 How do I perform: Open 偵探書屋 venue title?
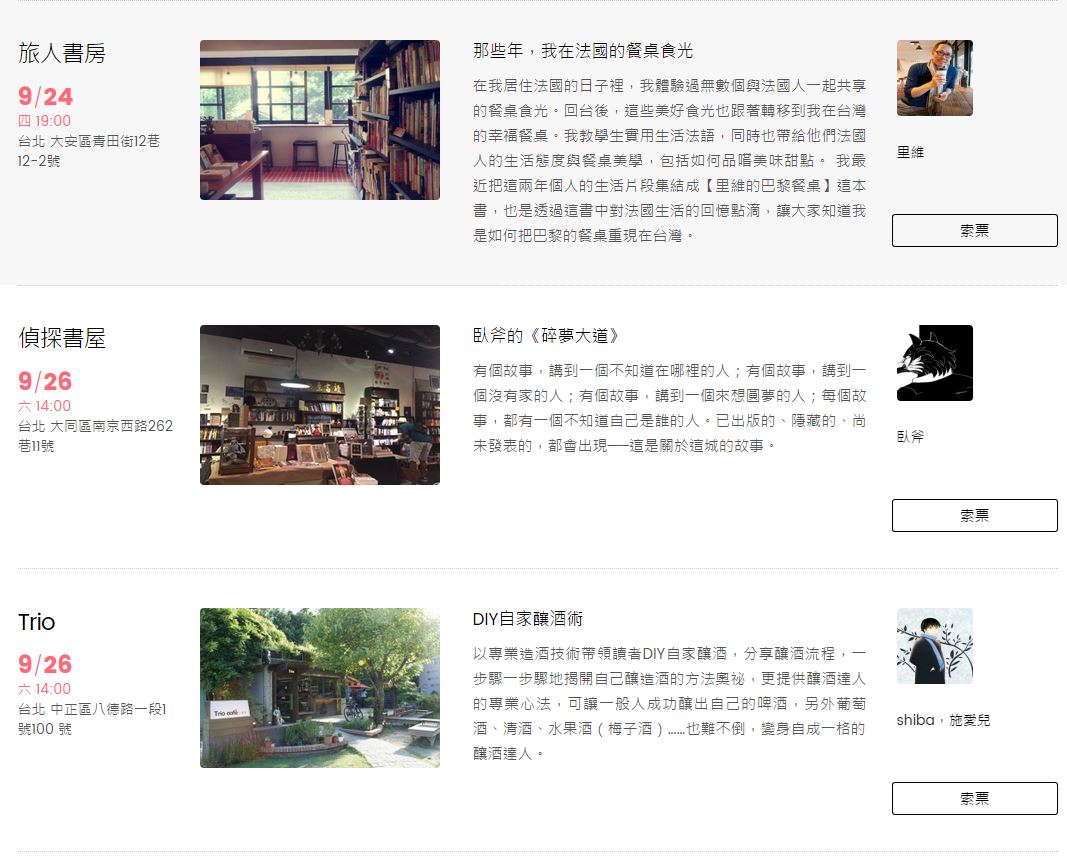tap(62, 338)
